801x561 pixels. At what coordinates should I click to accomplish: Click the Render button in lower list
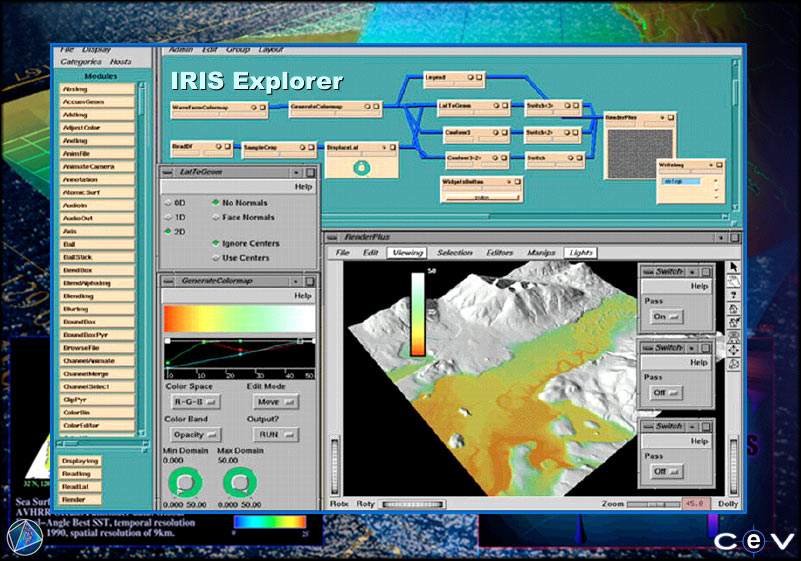80,499
